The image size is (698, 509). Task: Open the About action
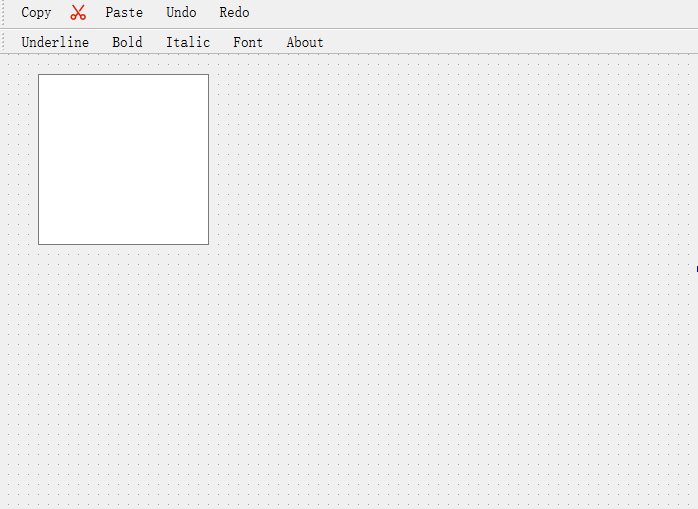tap(305, 42)
